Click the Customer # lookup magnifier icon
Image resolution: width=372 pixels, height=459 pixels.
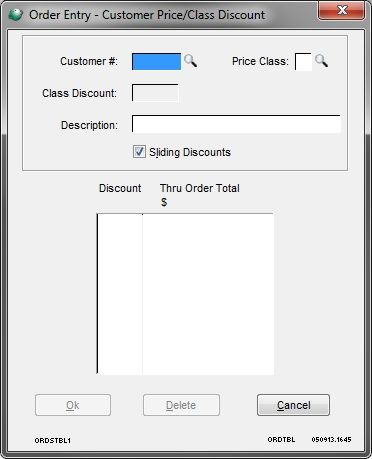tap(191, 61)
